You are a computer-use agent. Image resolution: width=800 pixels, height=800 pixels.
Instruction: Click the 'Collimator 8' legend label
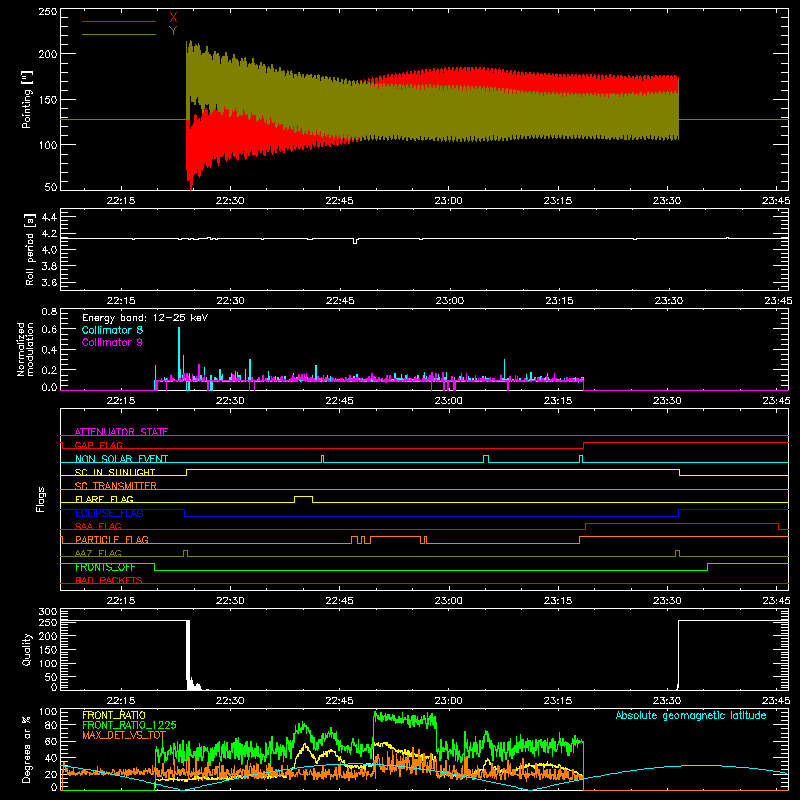coord(112,330)
